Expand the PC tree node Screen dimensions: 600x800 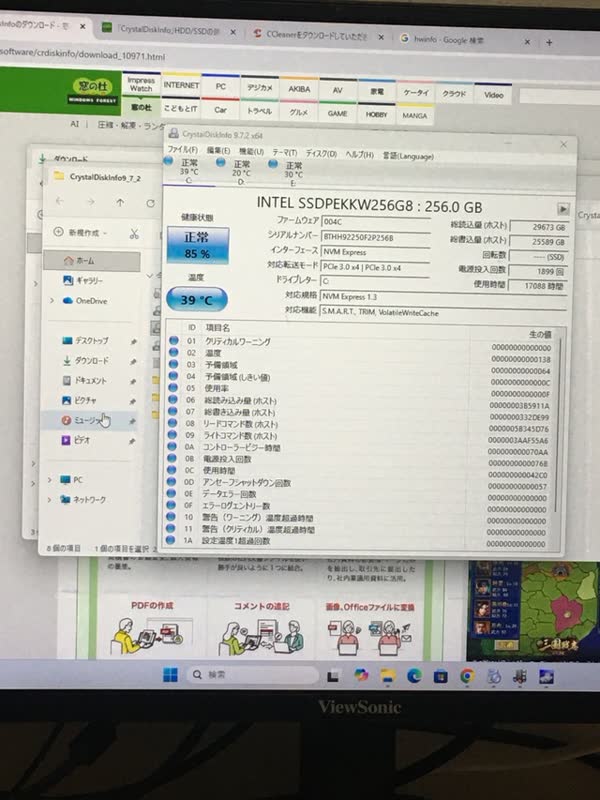pos(50,479)
